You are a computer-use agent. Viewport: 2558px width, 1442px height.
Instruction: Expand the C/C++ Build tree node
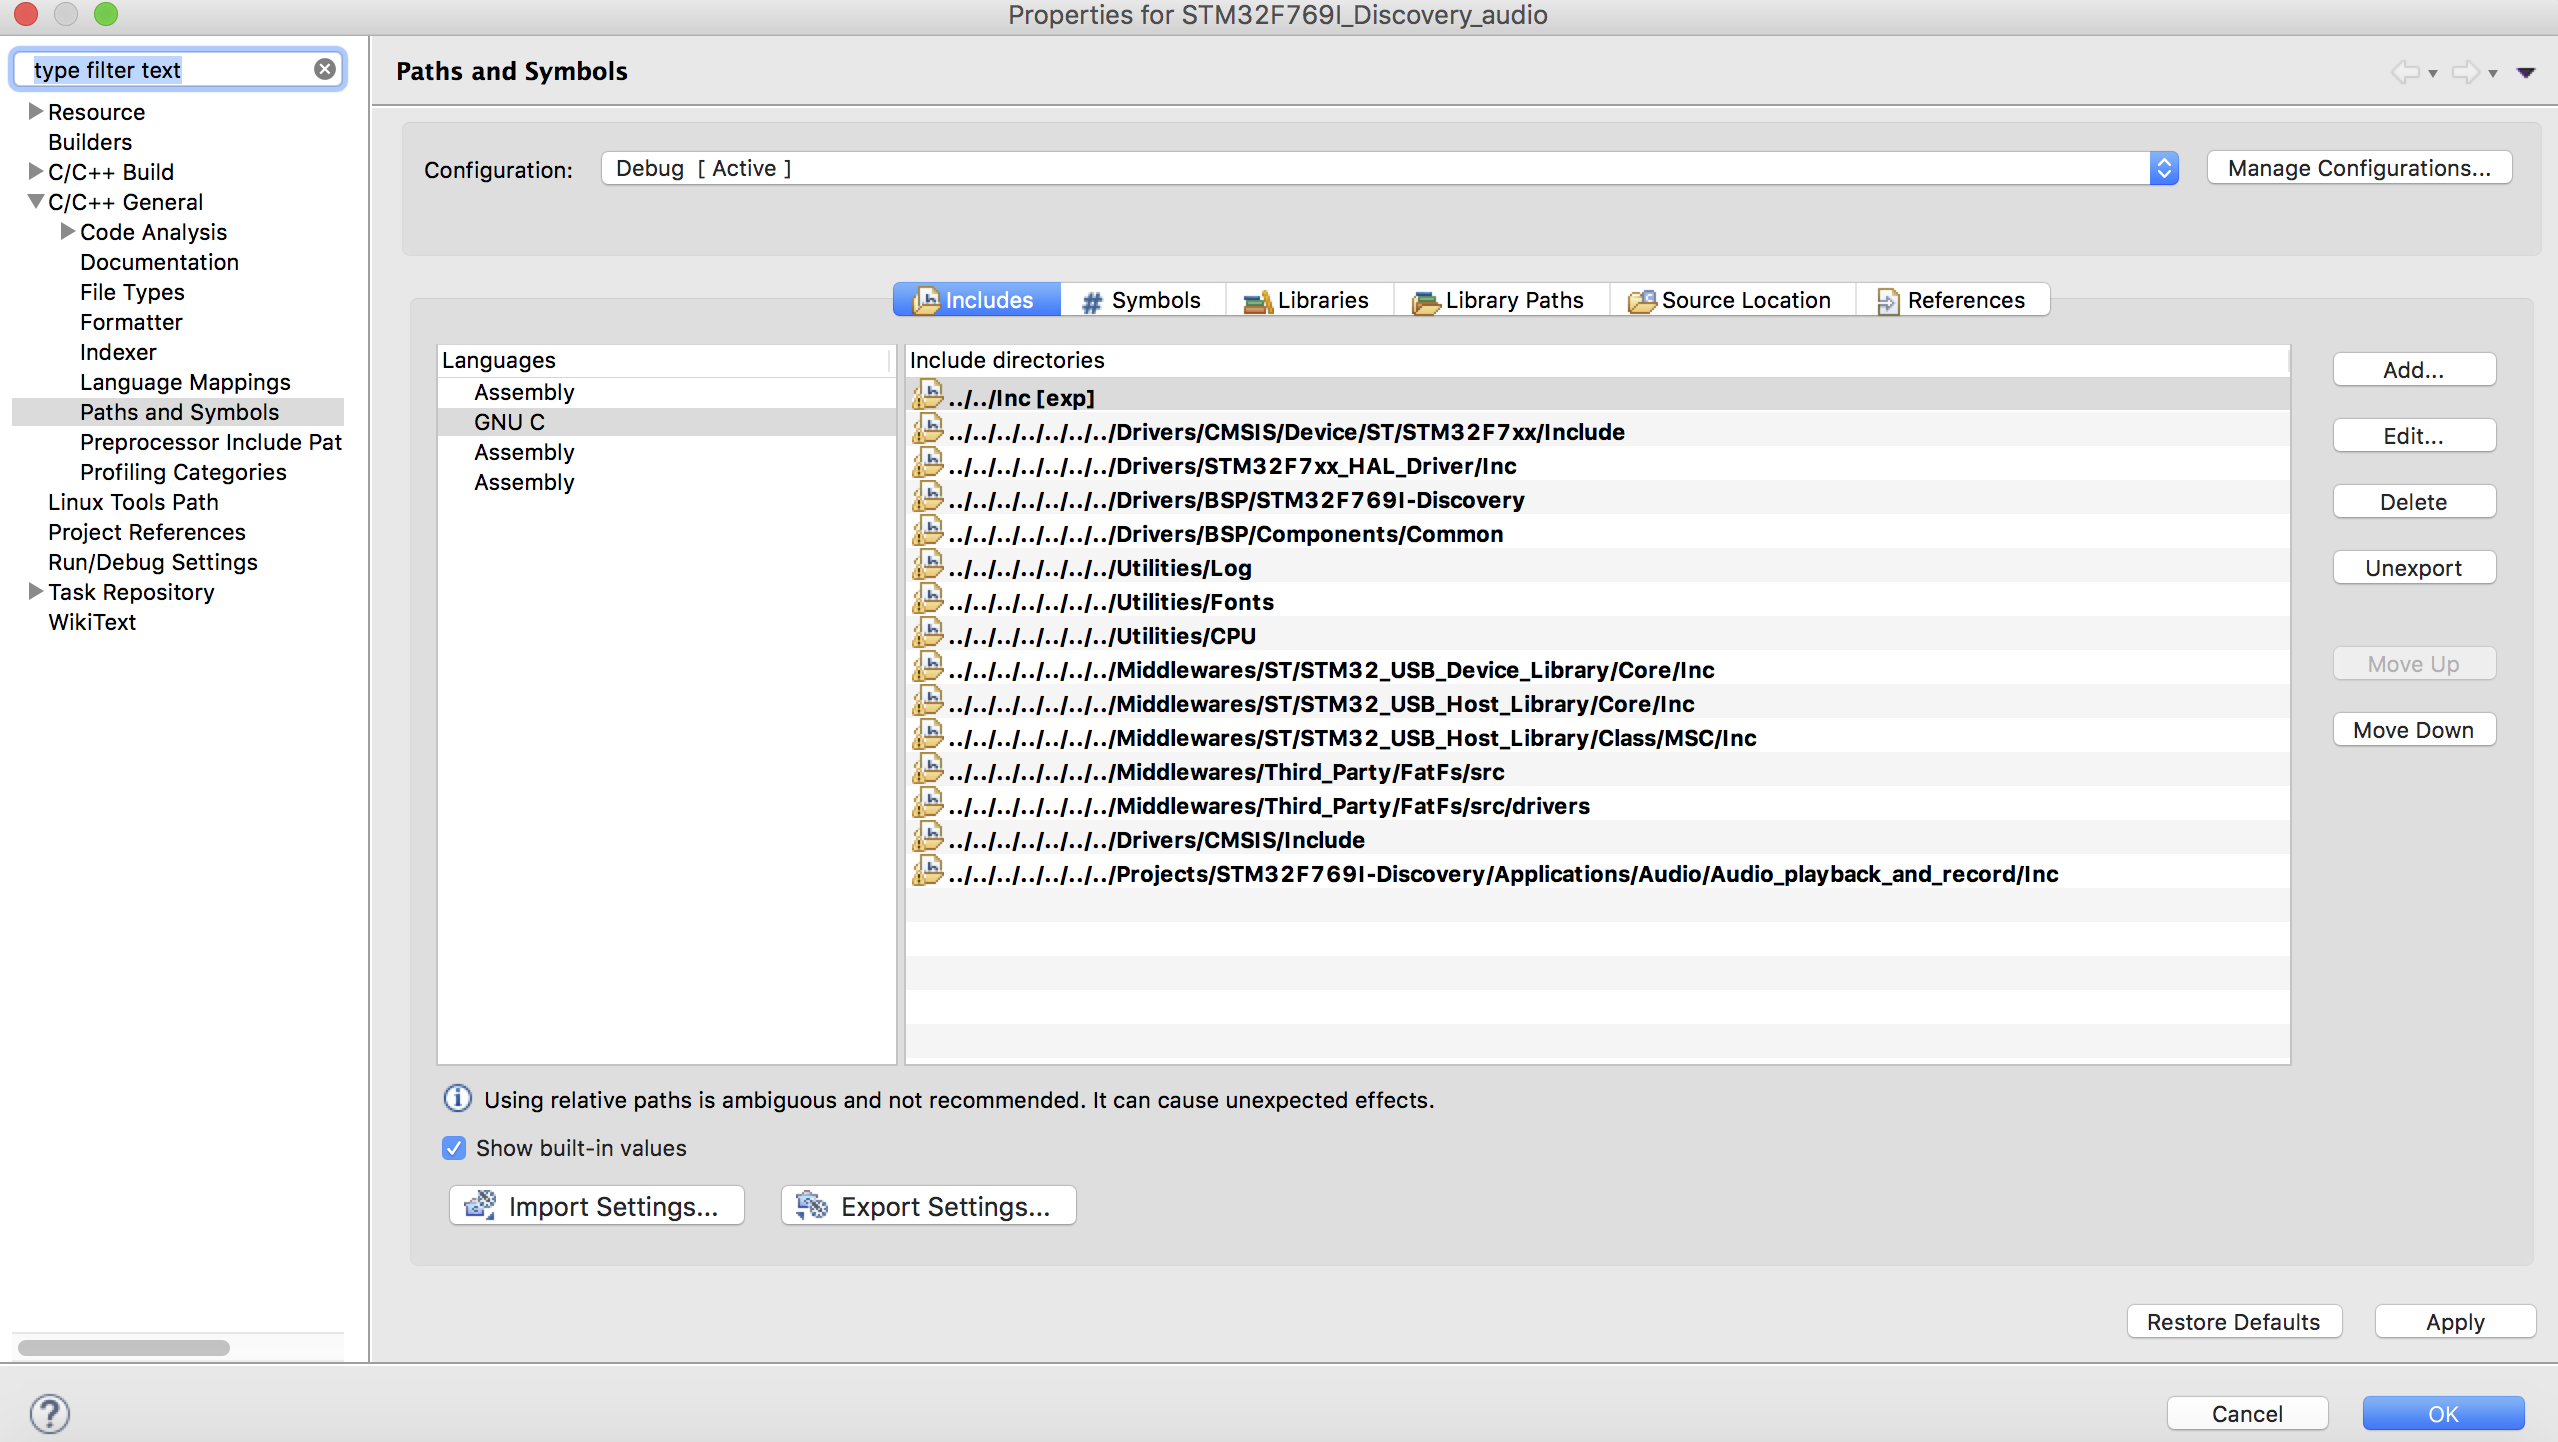click(x=36, y=171)
